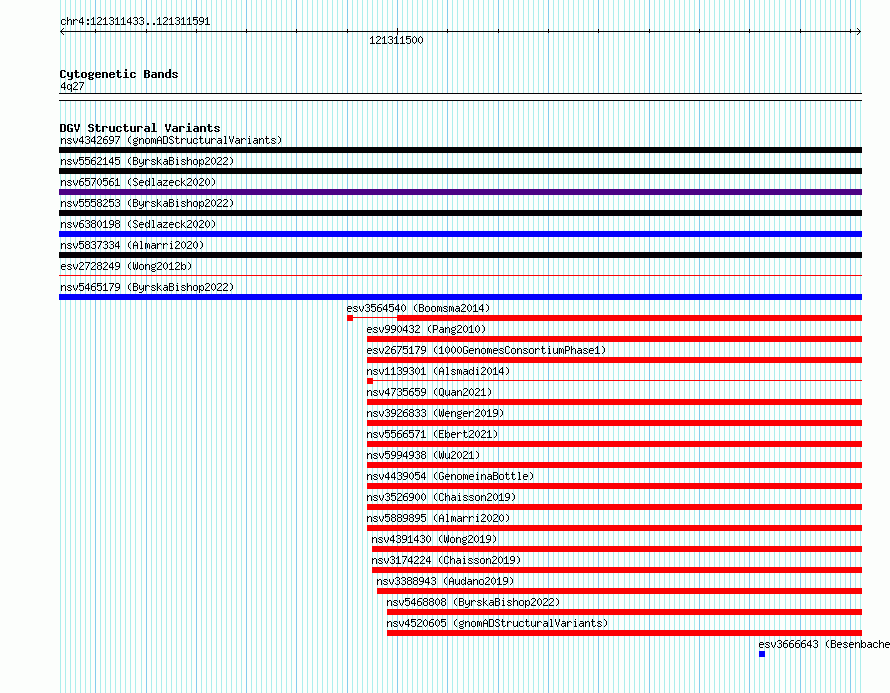
Task: Open variant nsv4520605 gnomADStructuralVariants
Action: pos(497,623)
